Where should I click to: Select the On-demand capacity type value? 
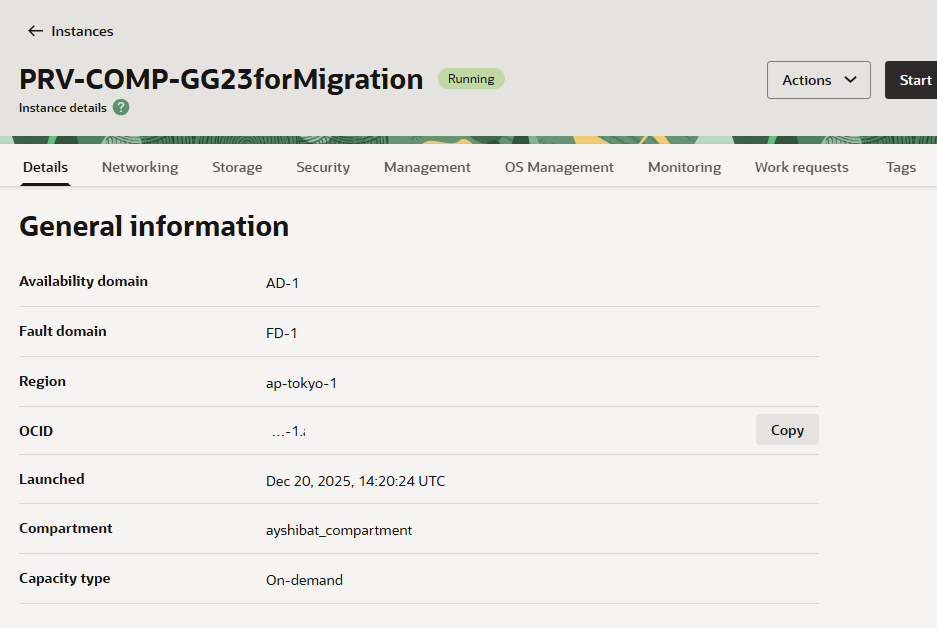(x=304, y=580)
